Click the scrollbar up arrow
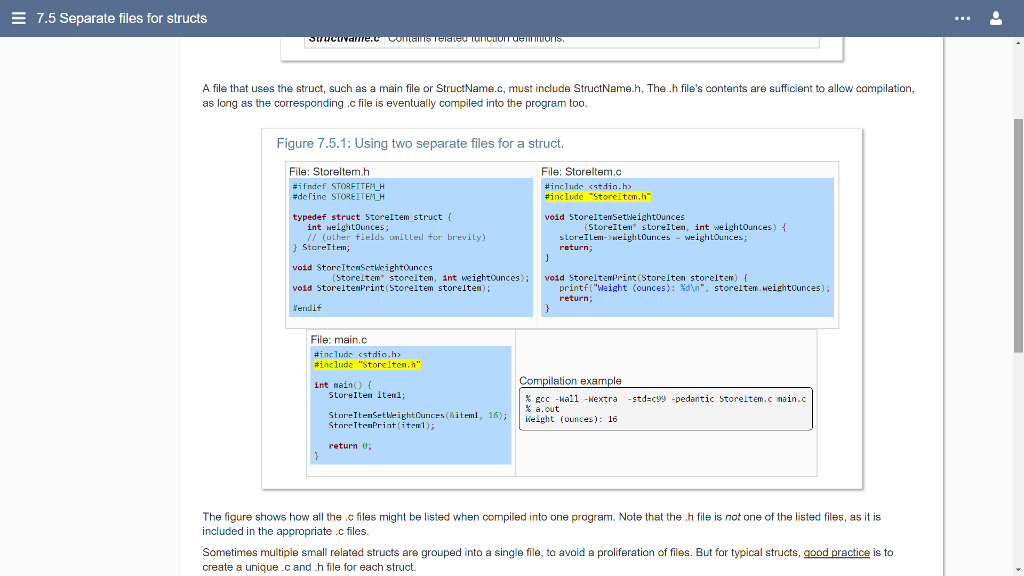The width and height of the screenshot is (1024, 576). pyautogui.click(x=1018, y=43)
